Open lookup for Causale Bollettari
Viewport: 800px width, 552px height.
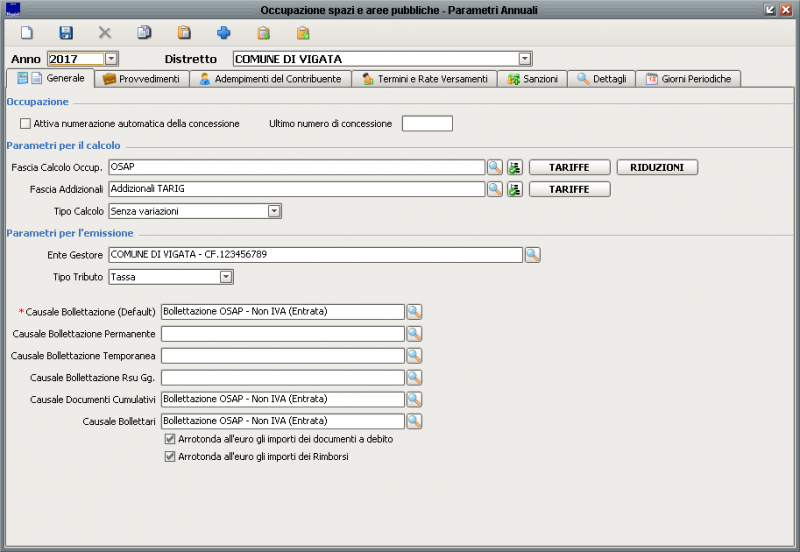click(x=414, y=421)
